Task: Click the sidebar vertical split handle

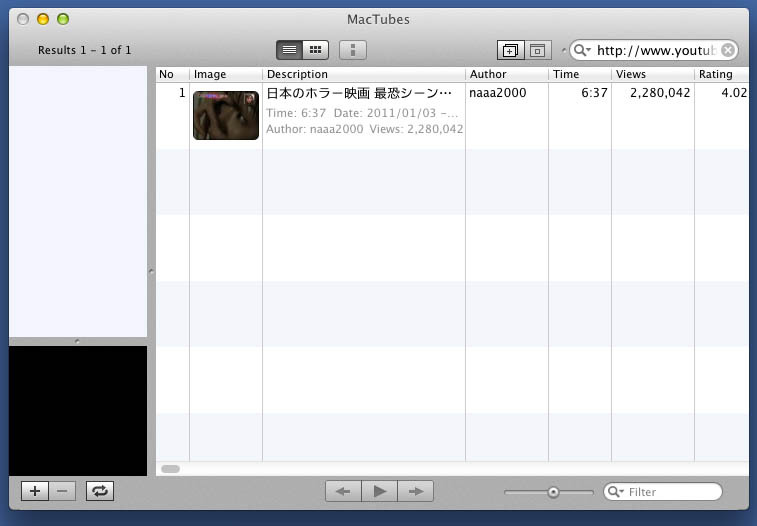Action: pos(151,272)
